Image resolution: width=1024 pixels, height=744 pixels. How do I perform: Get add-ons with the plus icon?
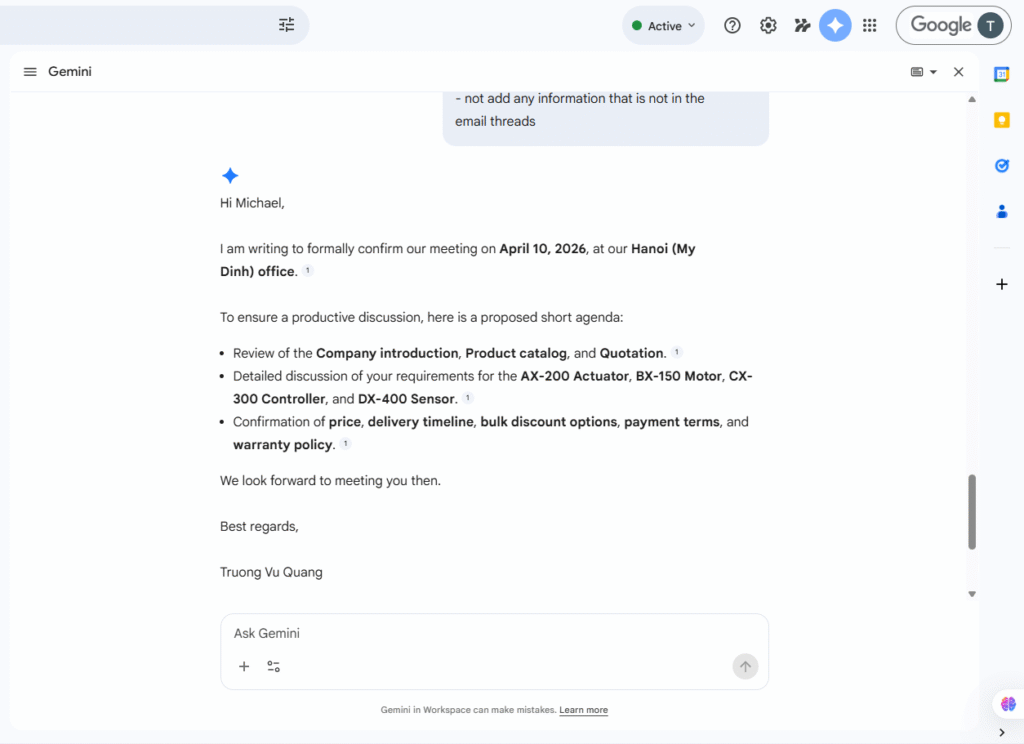[x=1001, y=284]
